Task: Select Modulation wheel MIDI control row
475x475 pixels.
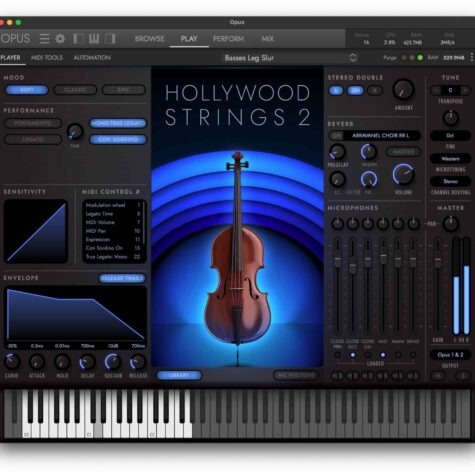Action: tap(113, 205)
